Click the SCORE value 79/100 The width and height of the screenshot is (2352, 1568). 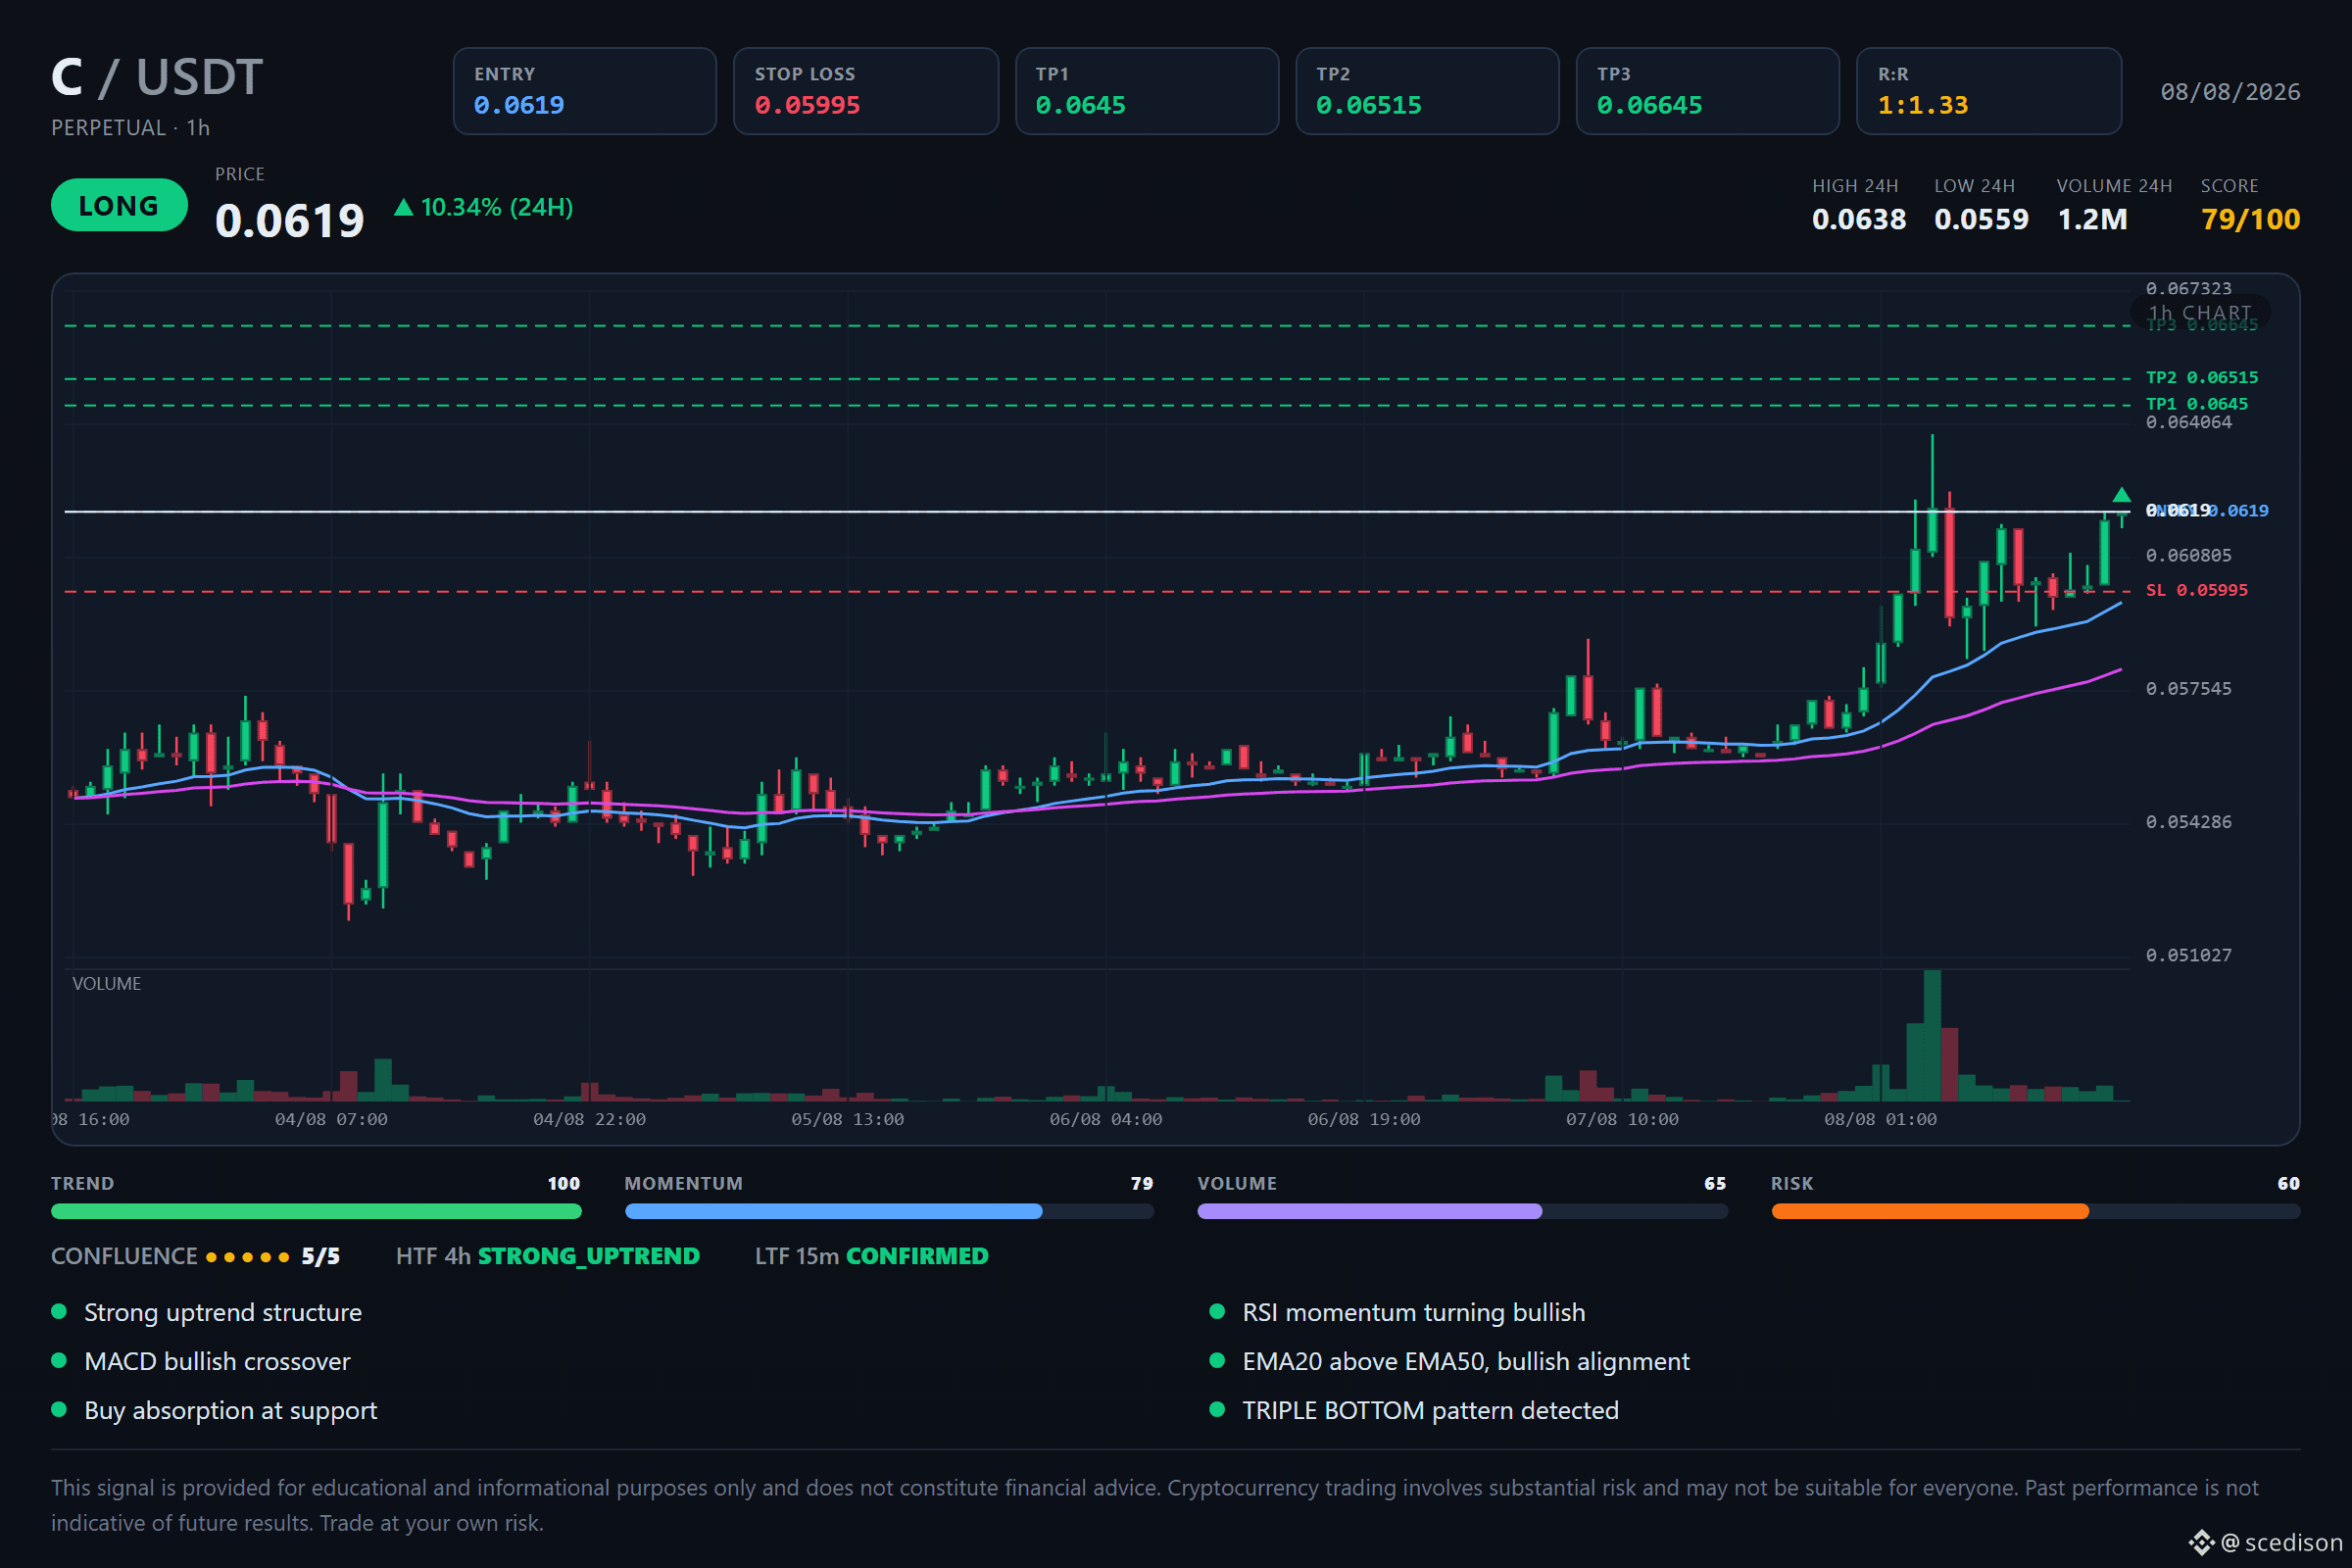[x=2250, y=219]
